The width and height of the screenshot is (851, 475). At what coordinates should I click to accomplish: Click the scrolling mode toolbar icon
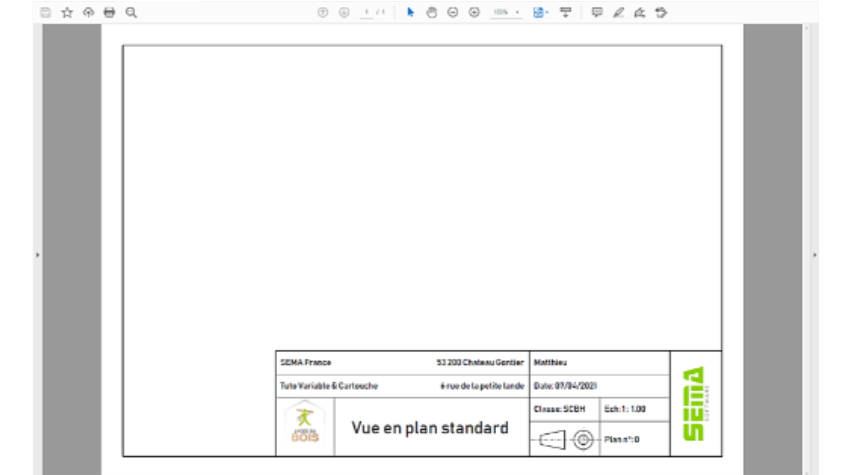tap(566, 12)
